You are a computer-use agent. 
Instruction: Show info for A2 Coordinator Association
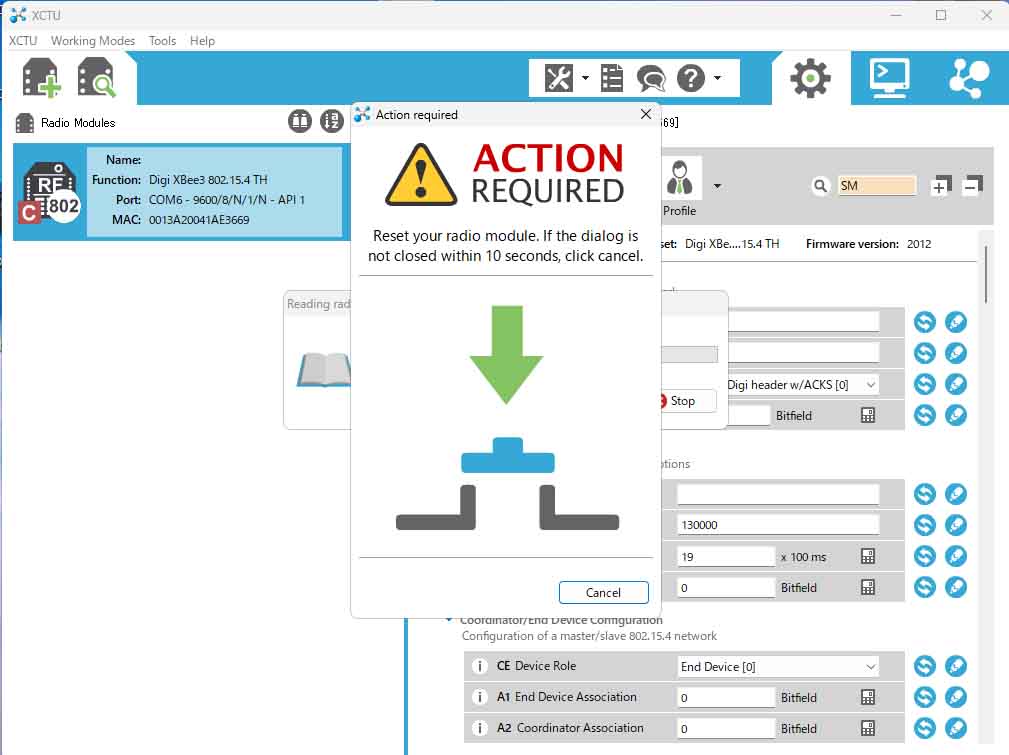pyautogui.click(x=479, y=728)
